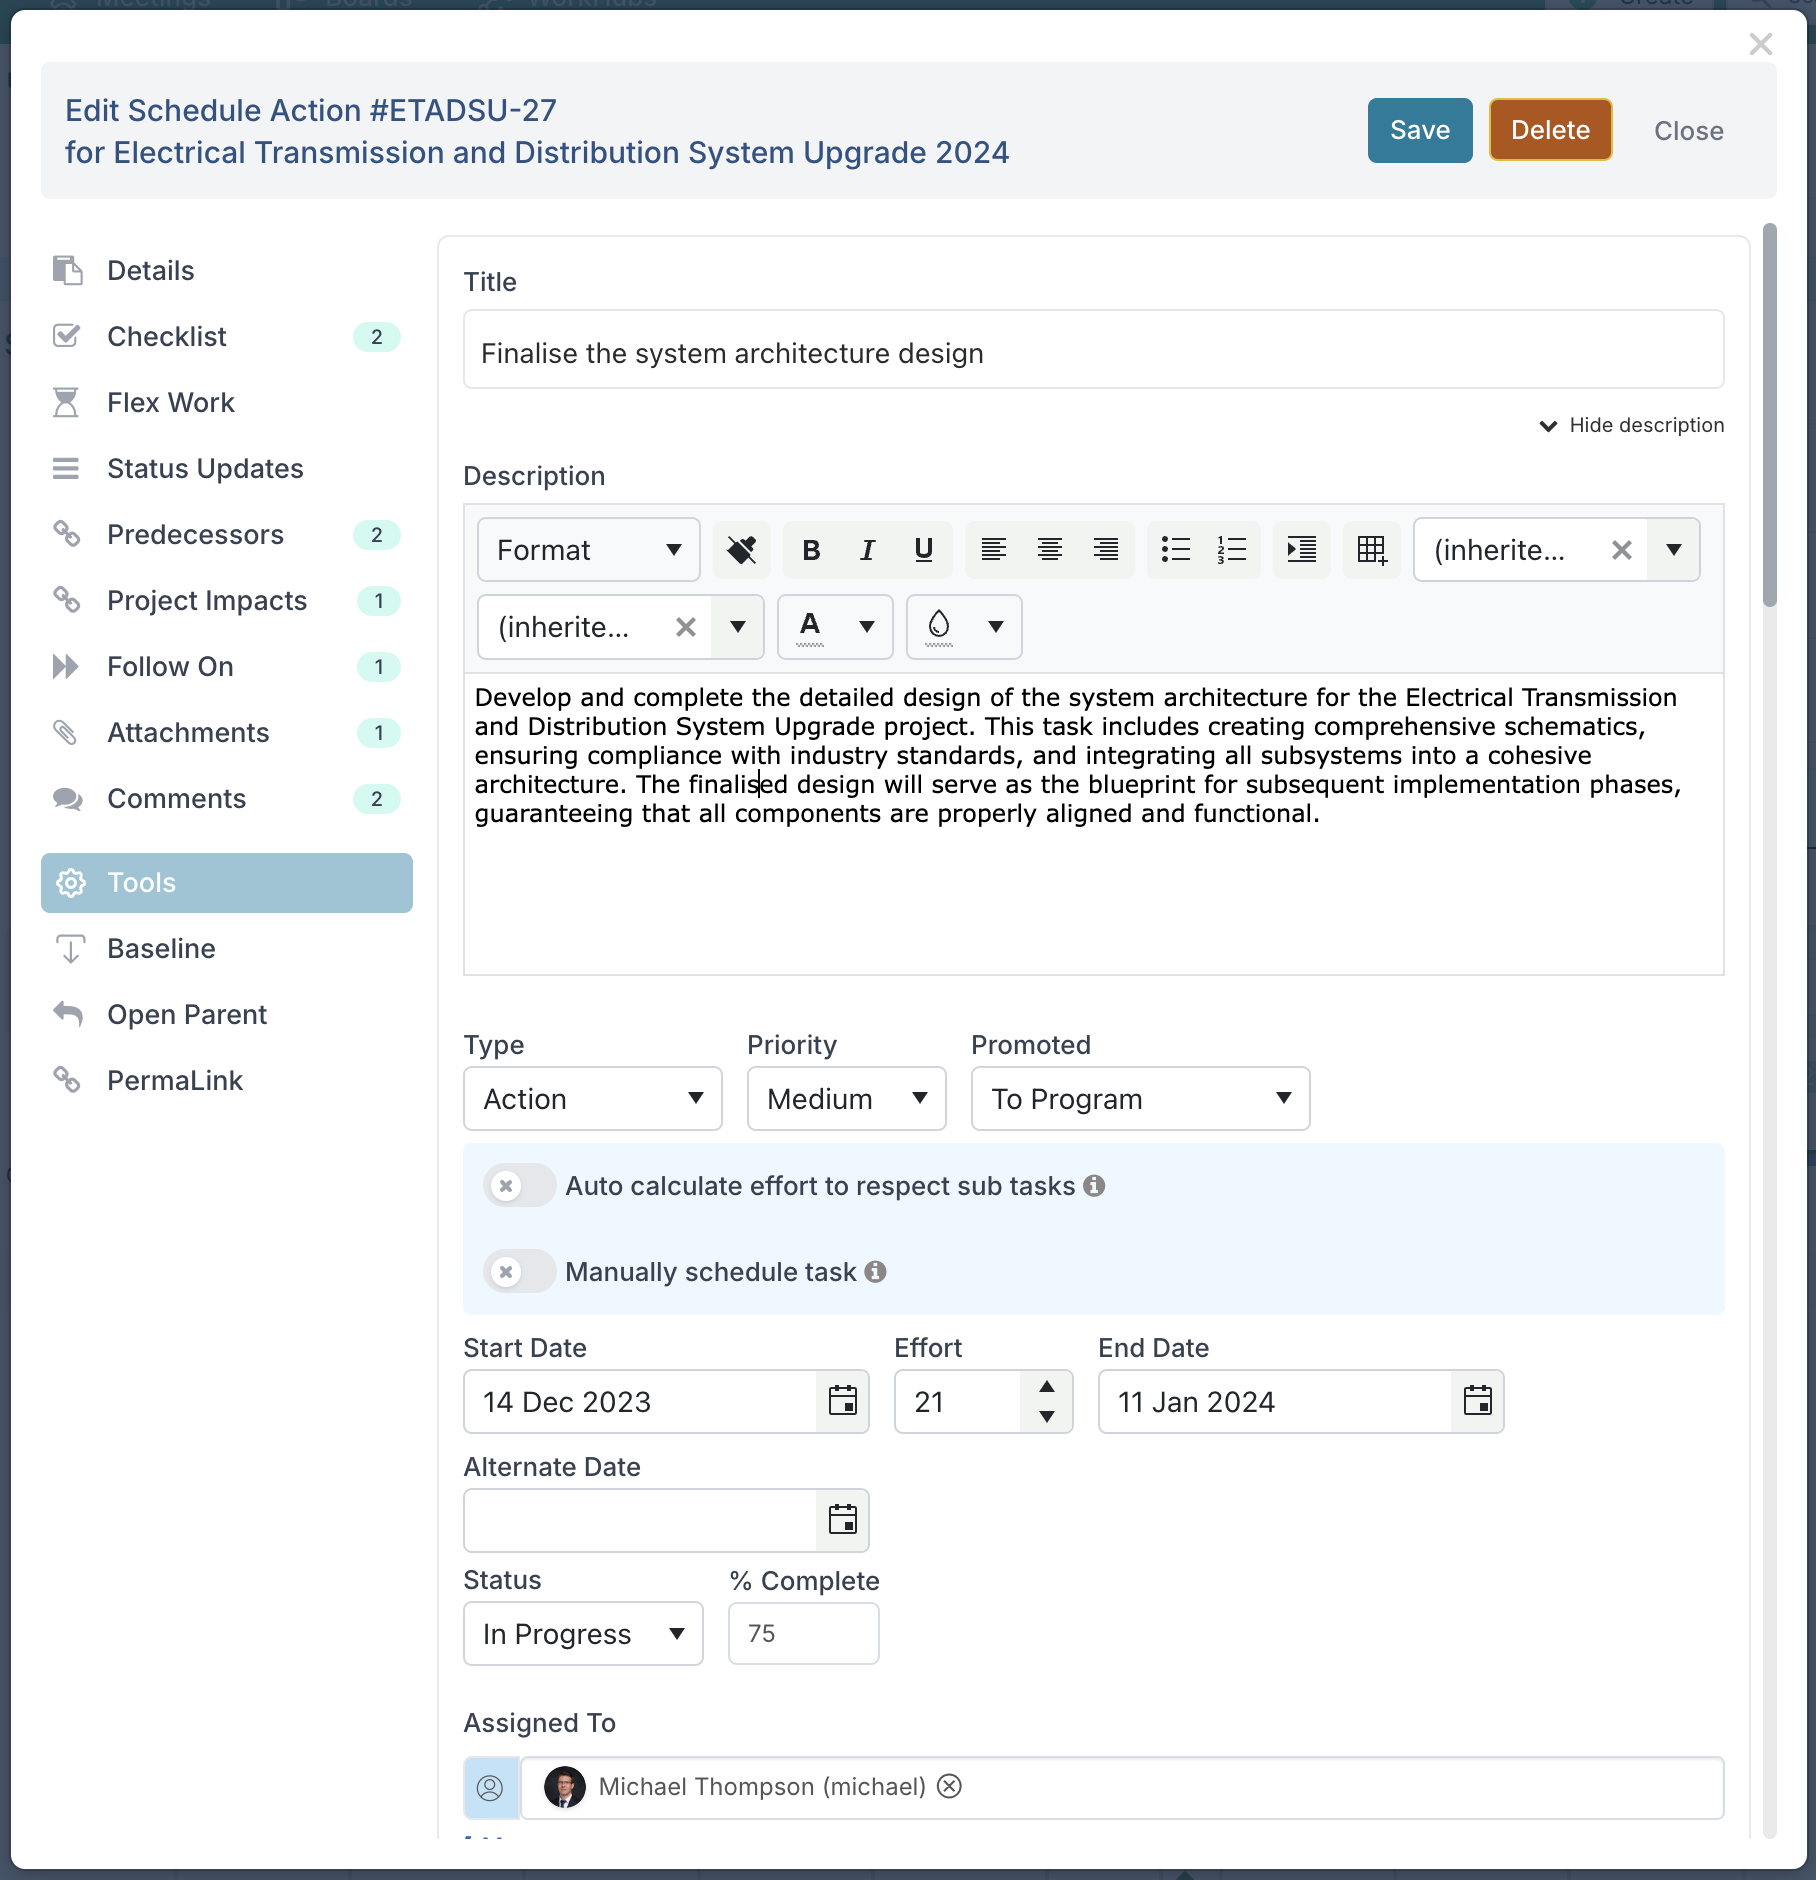
Task: Center-align the description text
Action: 1049,550
